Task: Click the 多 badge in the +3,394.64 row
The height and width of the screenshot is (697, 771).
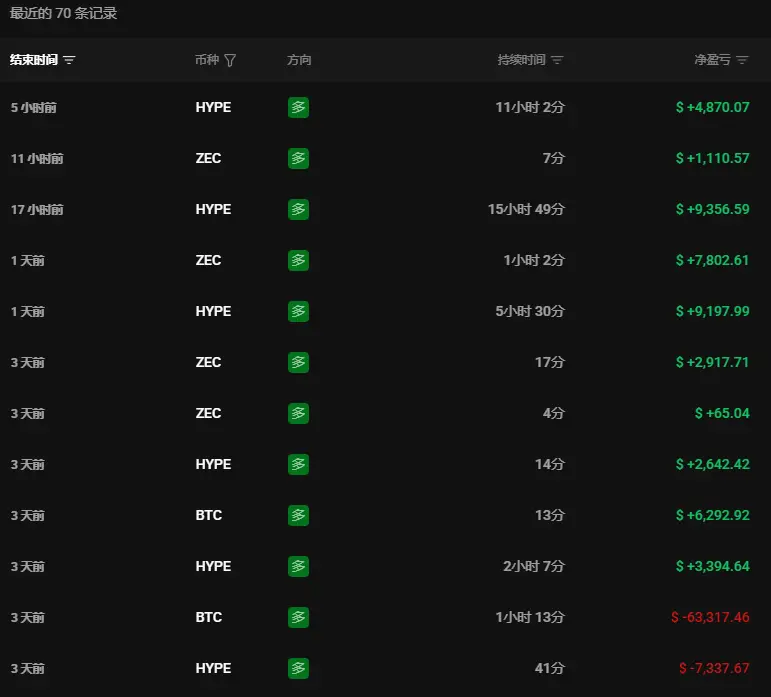Action: point(298,566)
